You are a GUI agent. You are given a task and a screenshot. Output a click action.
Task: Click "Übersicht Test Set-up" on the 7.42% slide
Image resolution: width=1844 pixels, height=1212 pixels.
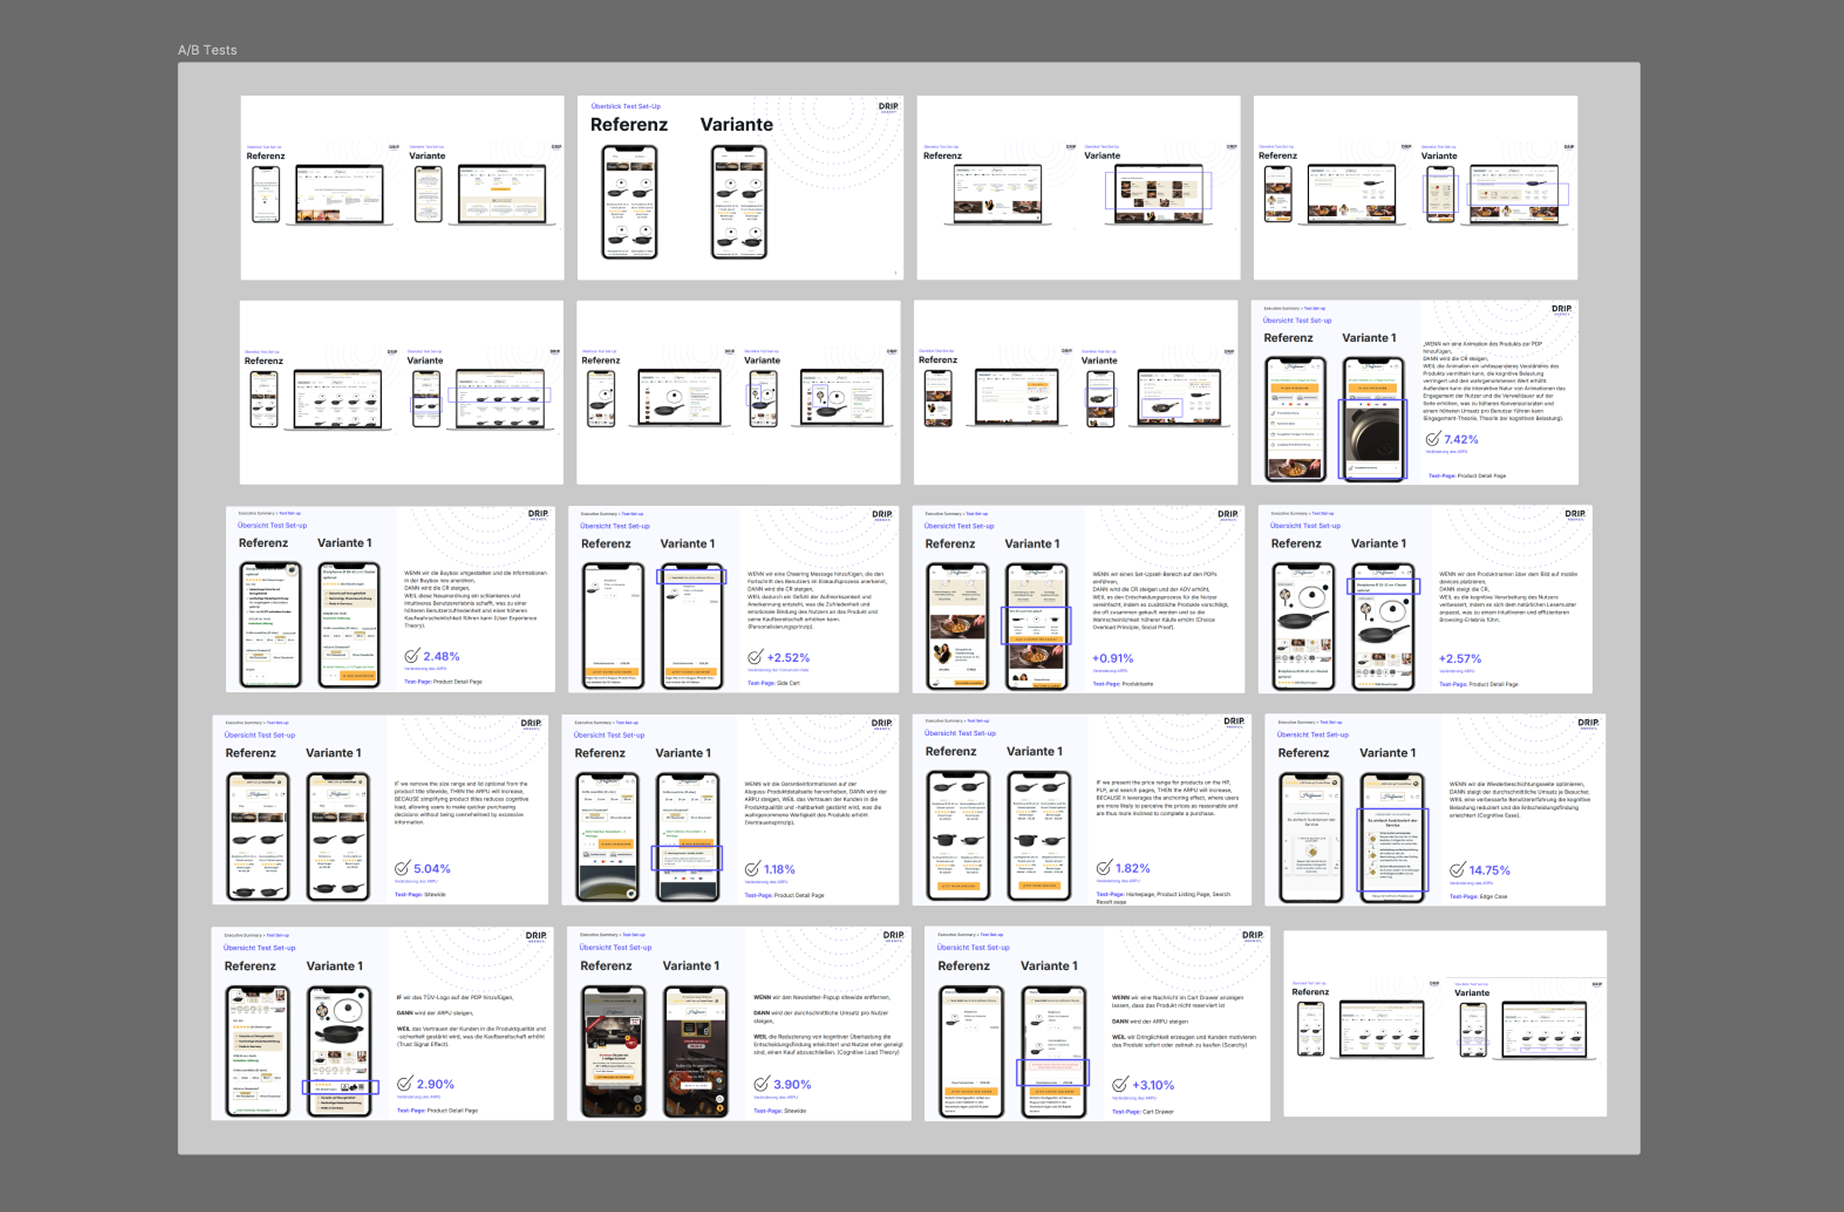pyautogui.click(x=1296, y=321)
